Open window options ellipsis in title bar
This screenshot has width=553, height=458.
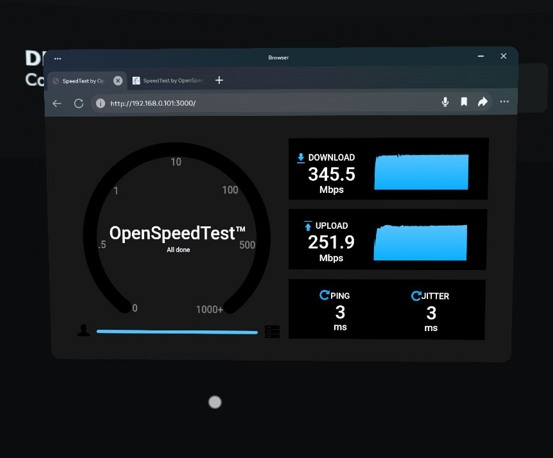pos(58,59)
